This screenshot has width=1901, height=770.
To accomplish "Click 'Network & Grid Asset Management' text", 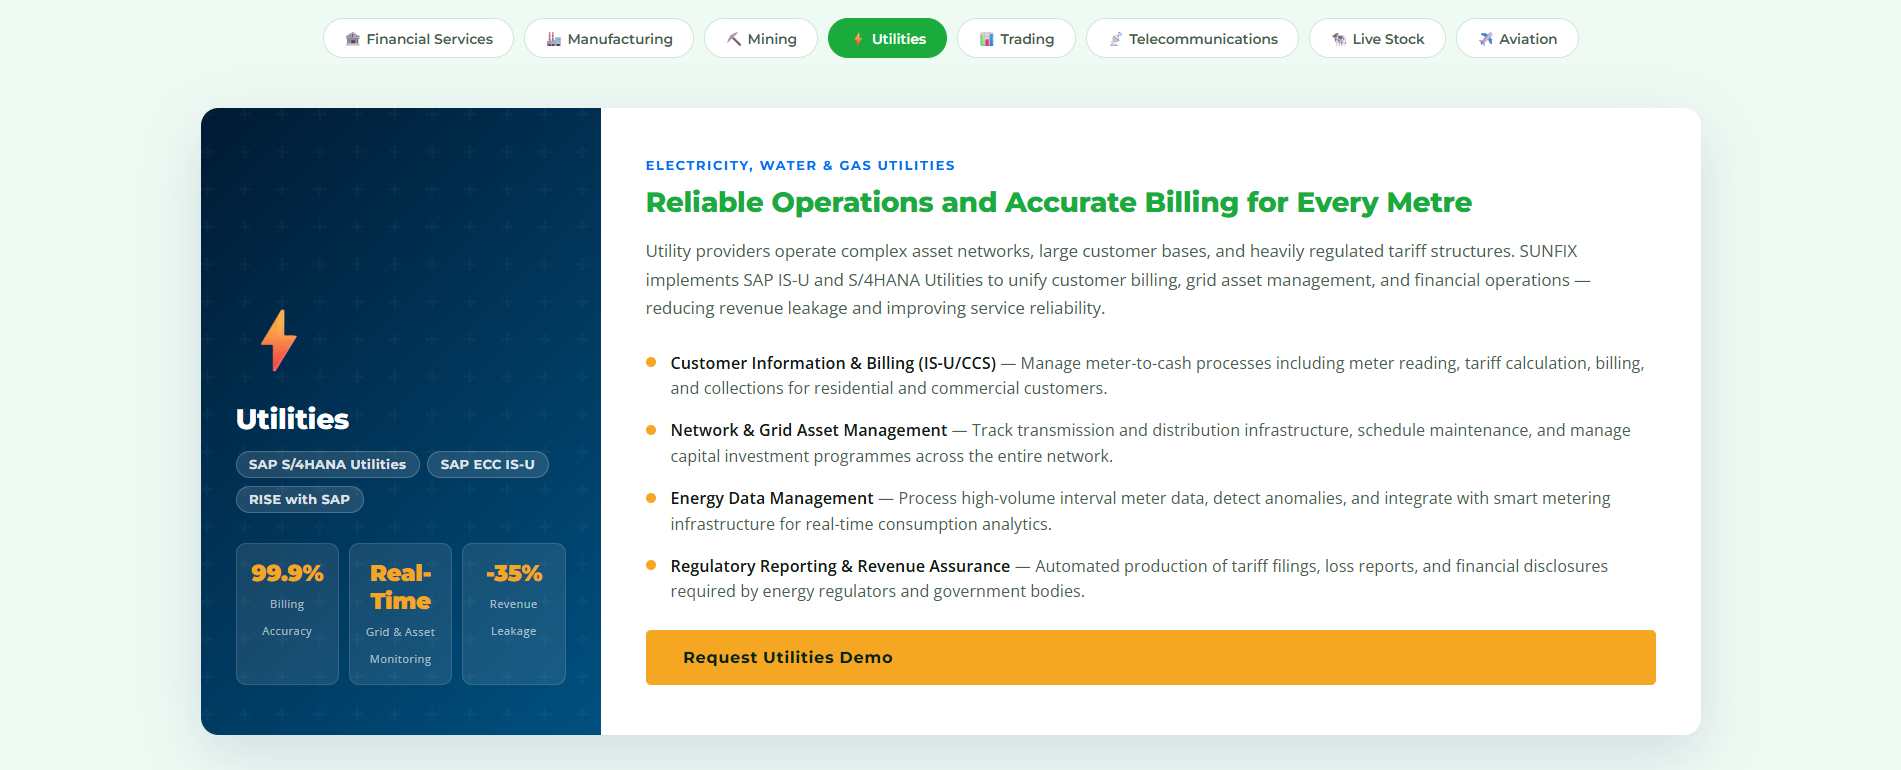I will click(x=808, y=430).
